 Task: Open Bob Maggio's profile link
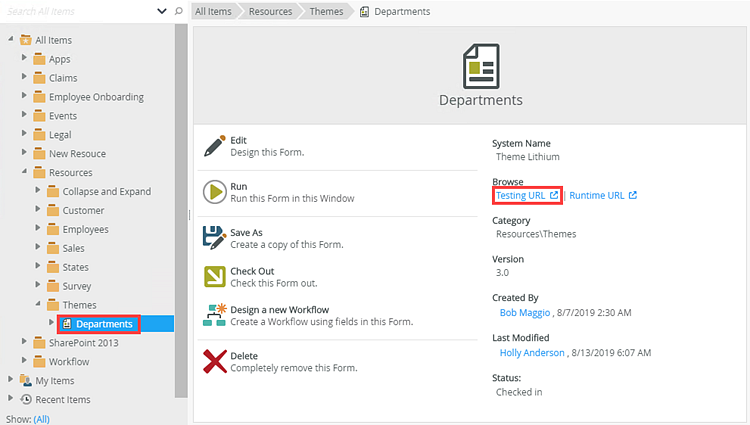[525, 313]
